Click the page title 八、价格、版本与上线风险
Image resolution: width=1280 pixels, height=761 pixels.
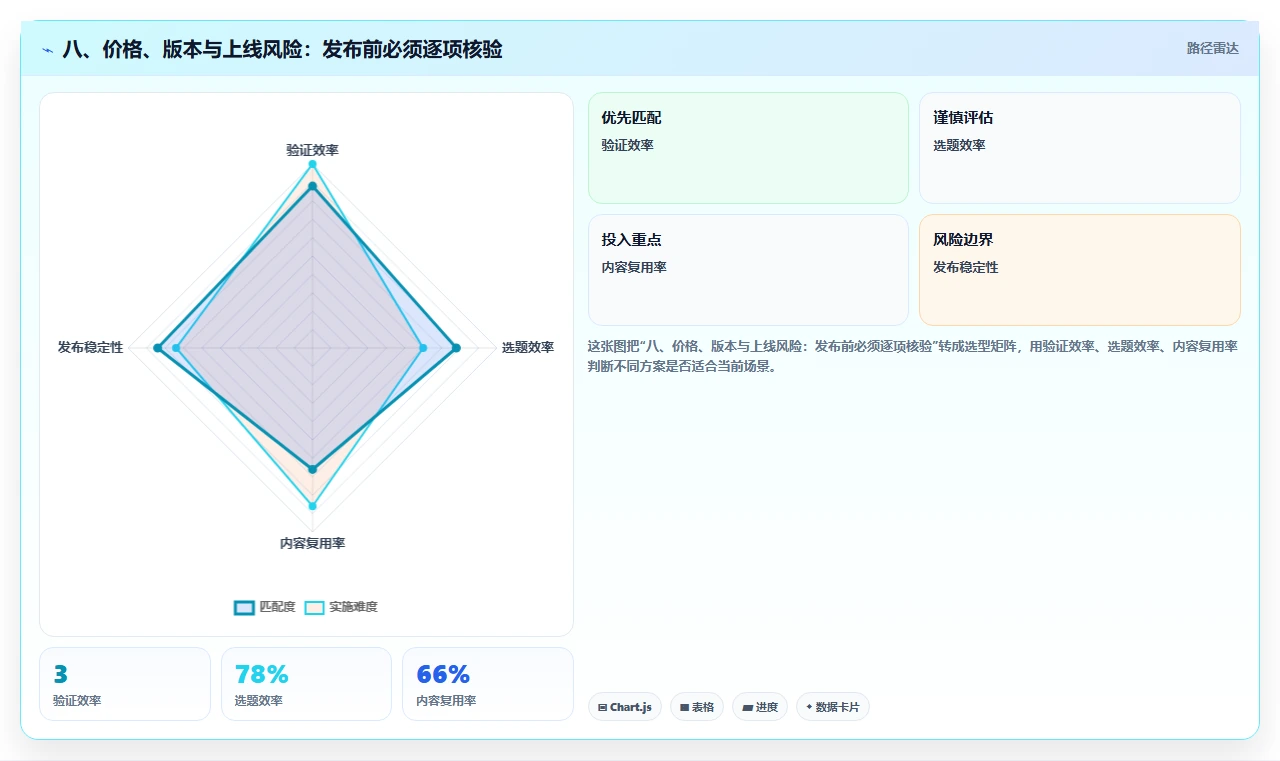click(x=282, y=49)
